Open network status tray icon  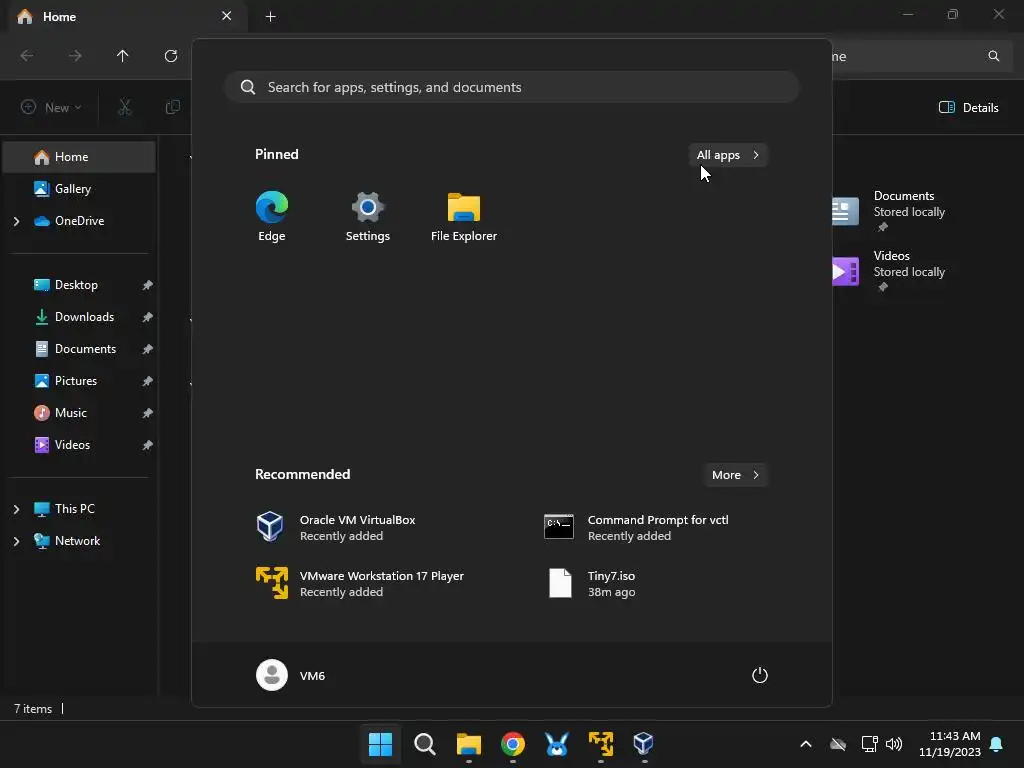point(869,744)
